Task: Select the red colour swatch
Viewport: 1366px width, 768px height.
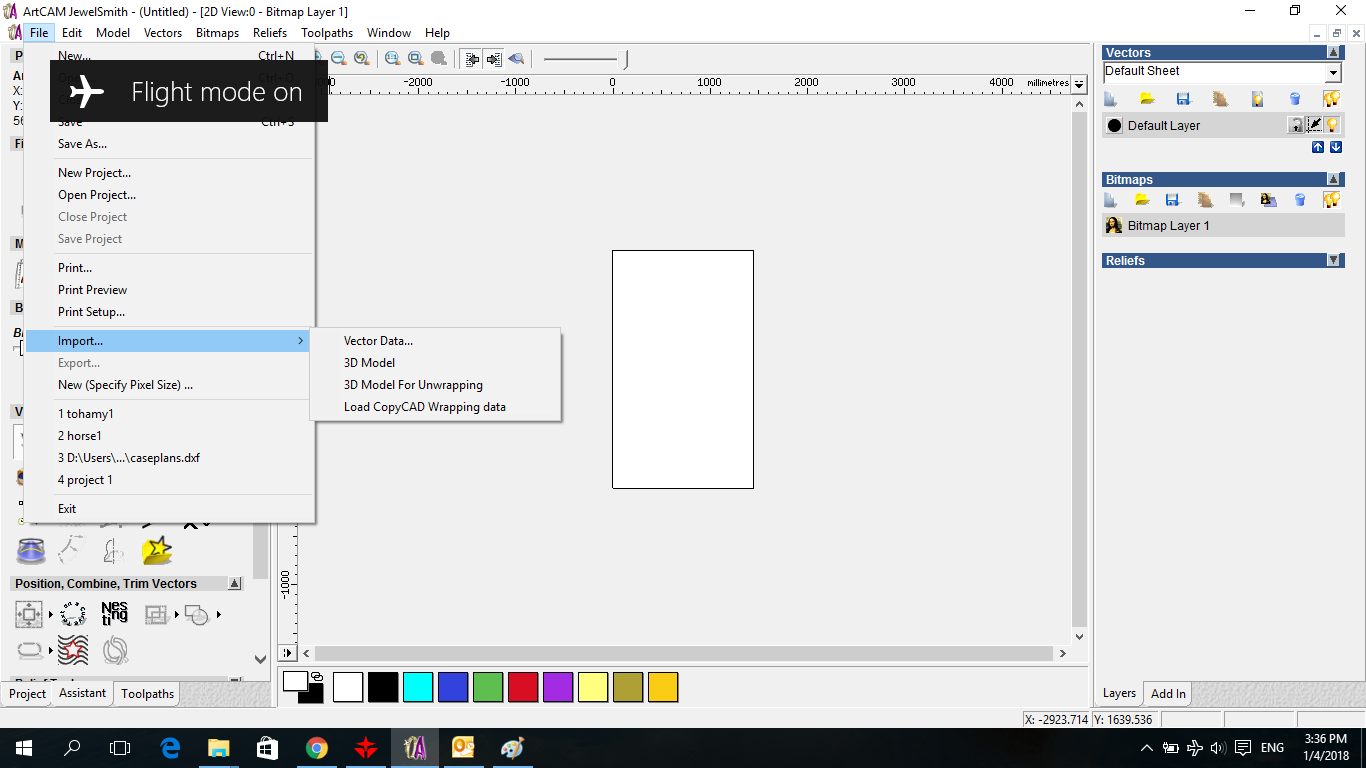Action: pos(523,687)
